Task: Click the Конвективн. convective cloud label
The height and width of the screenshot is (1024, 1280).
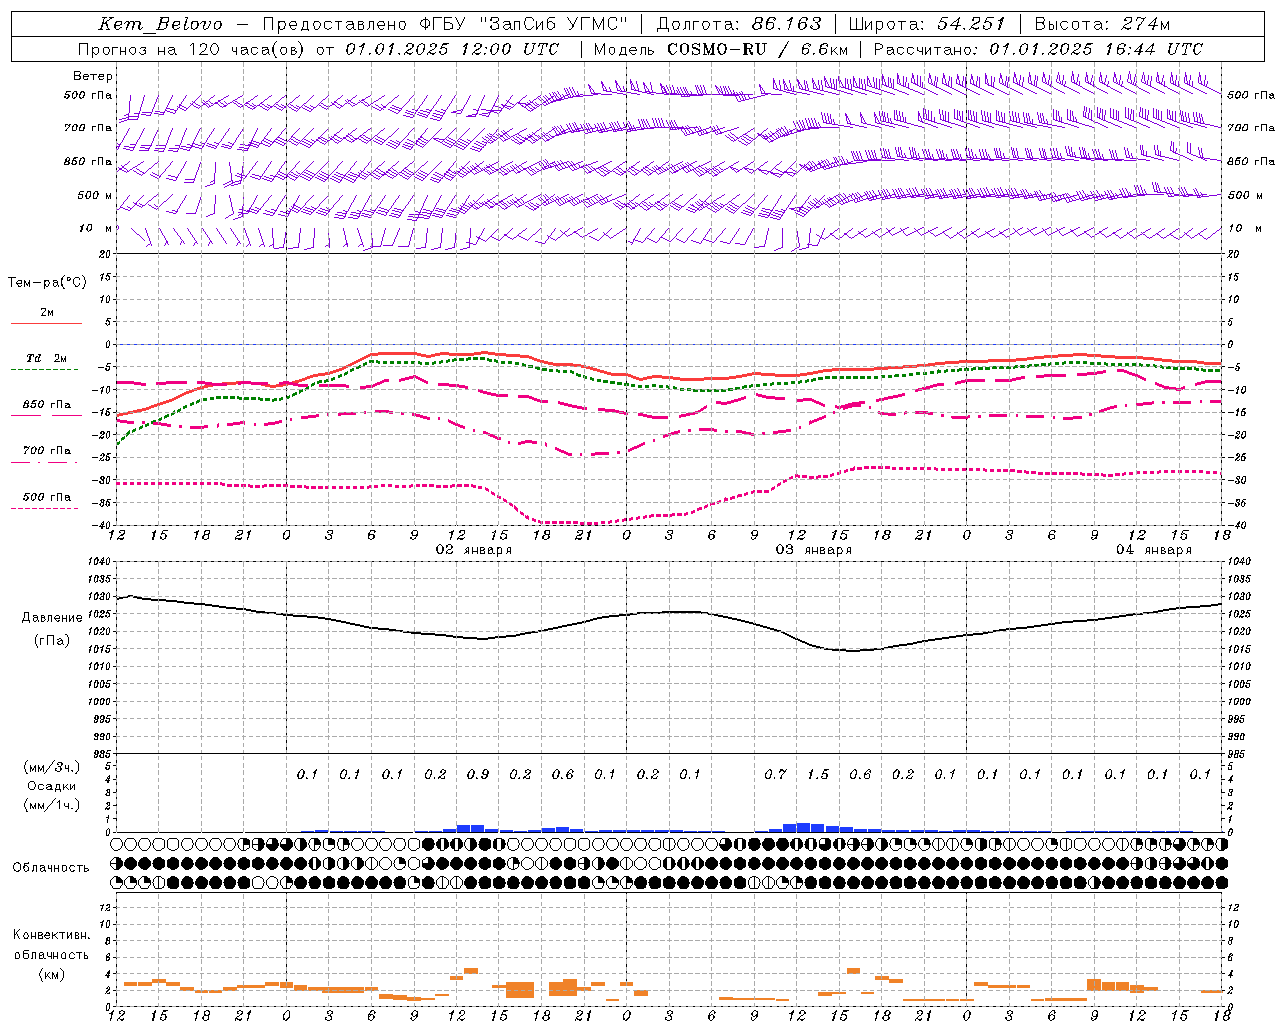Action: [x=51, y=935]
